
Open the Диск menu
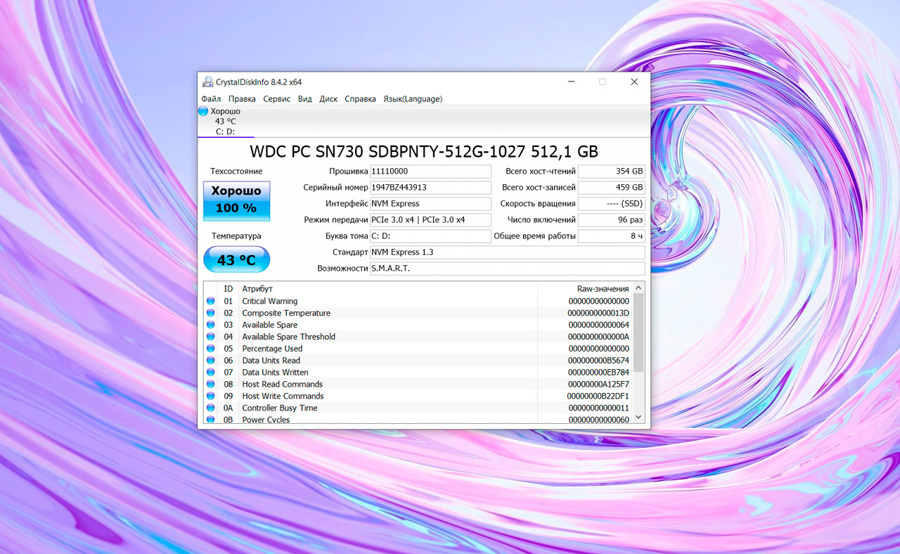328,99
